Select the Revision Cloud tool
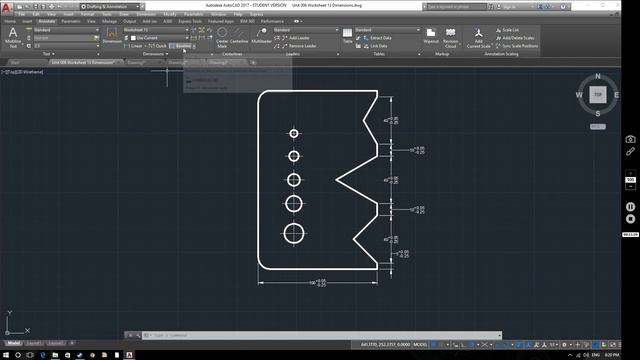Viewport: 640px width, 360px height. (x=450, y=38)
